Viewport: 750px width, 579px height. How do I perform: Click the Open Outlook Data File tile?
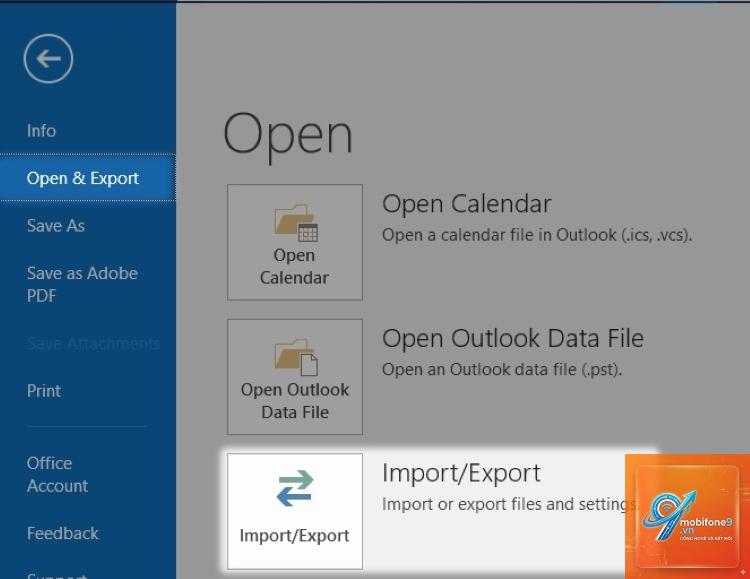tap(295, 377)
